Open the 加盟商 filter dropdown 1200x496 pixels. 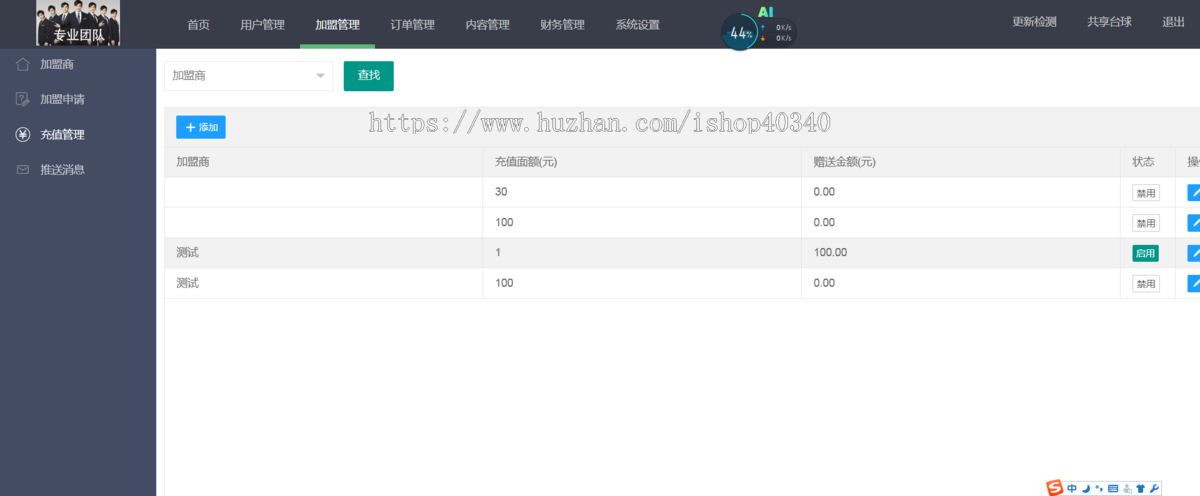249,76
